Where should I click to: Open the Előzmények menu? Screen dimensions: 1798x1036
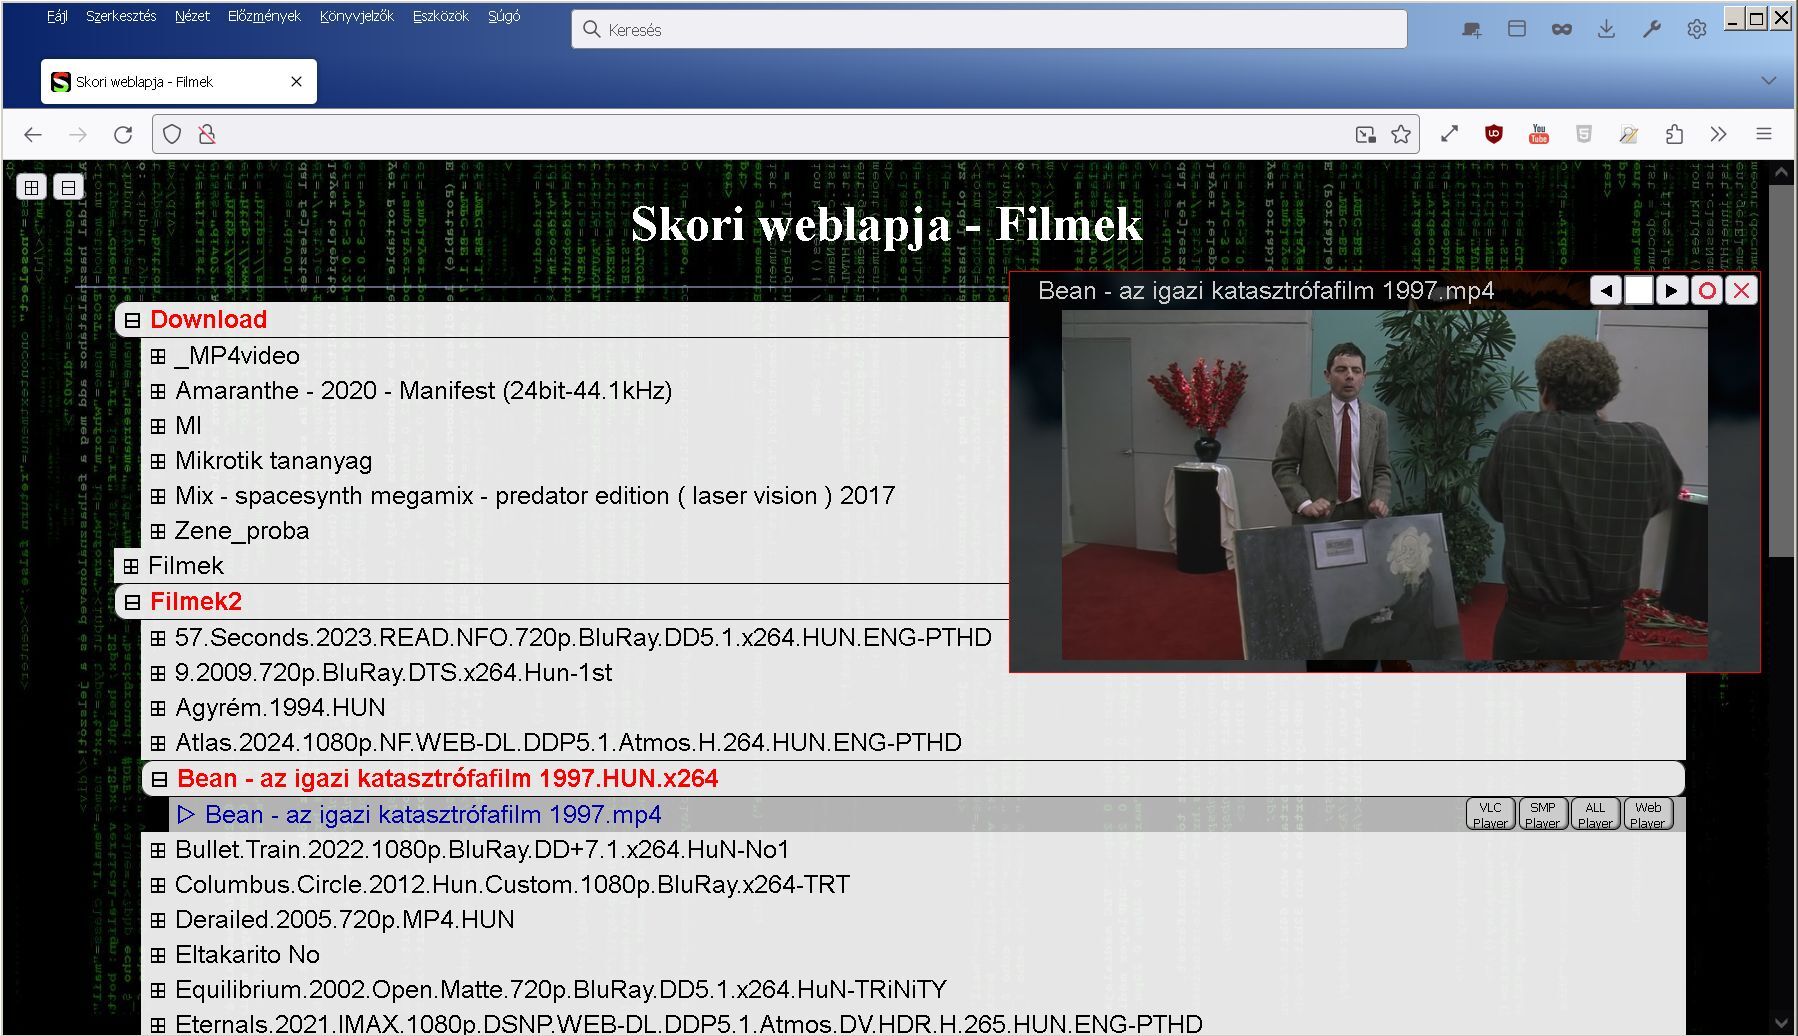click(x=264, y=16)
